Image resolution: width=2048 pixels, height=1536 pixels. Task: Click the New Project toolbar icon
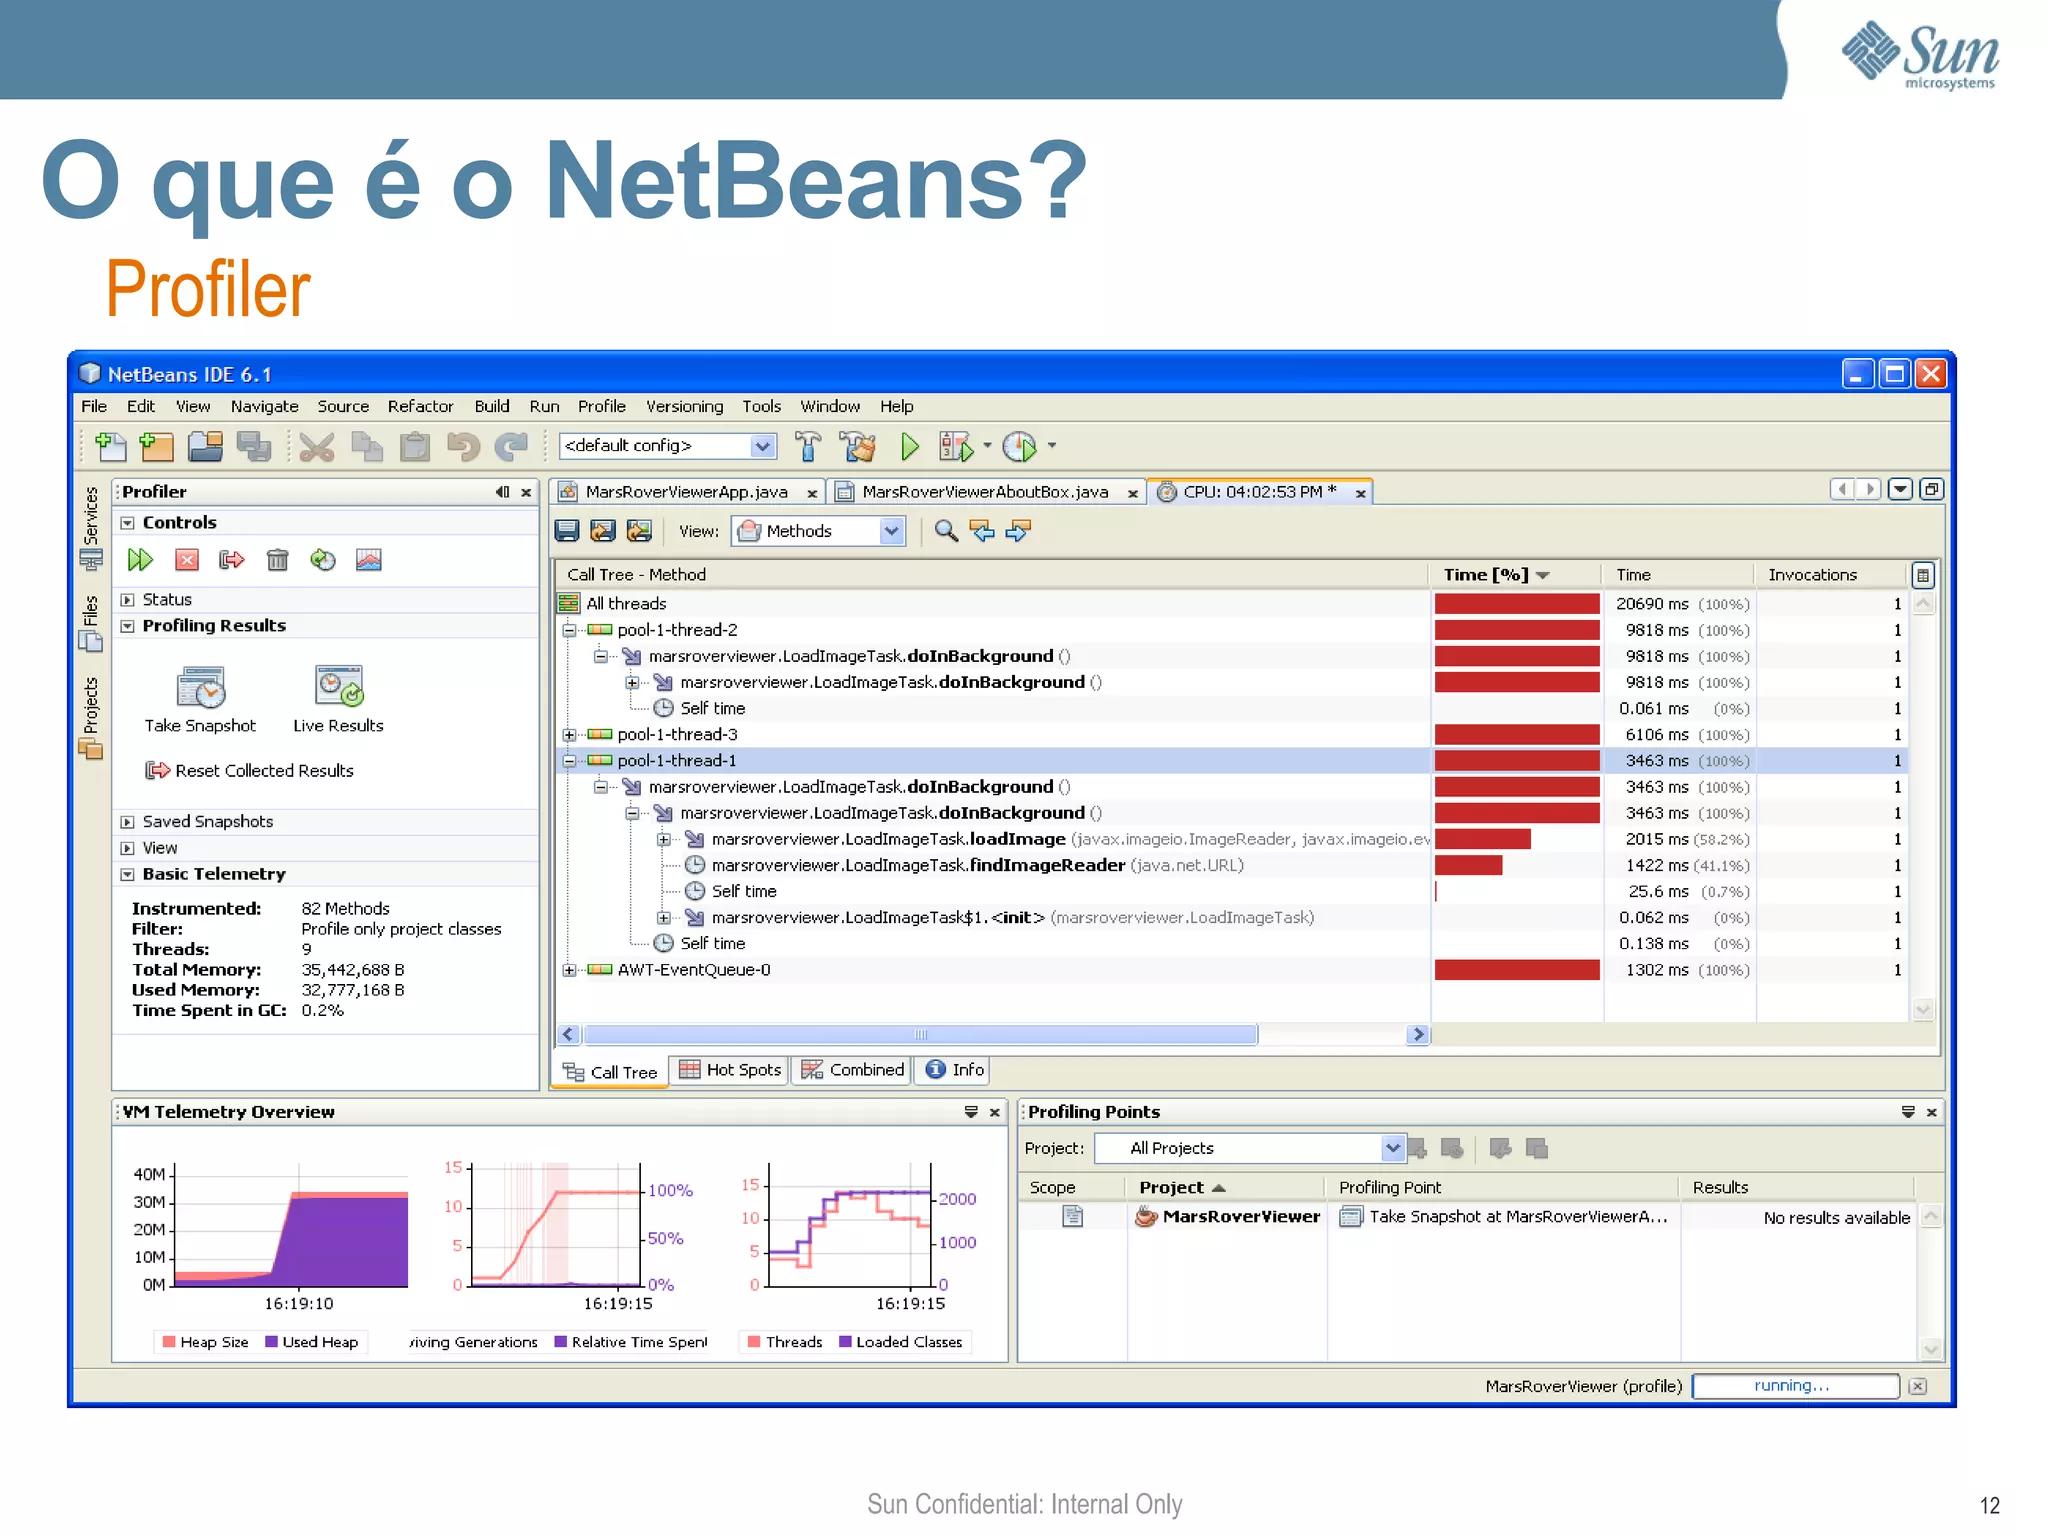[x=156, y=446]
